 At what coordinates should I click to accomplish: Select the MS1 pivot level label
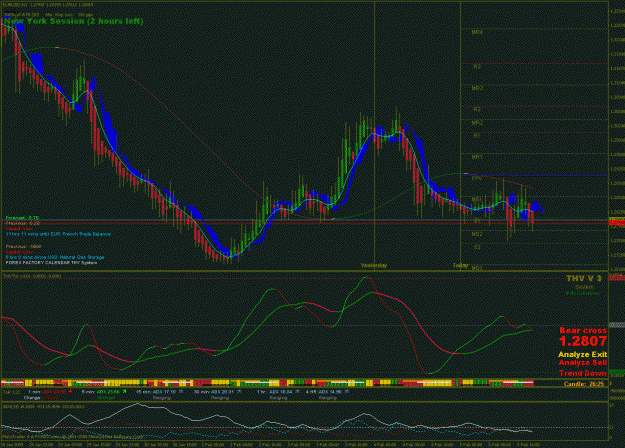[477, 198]
